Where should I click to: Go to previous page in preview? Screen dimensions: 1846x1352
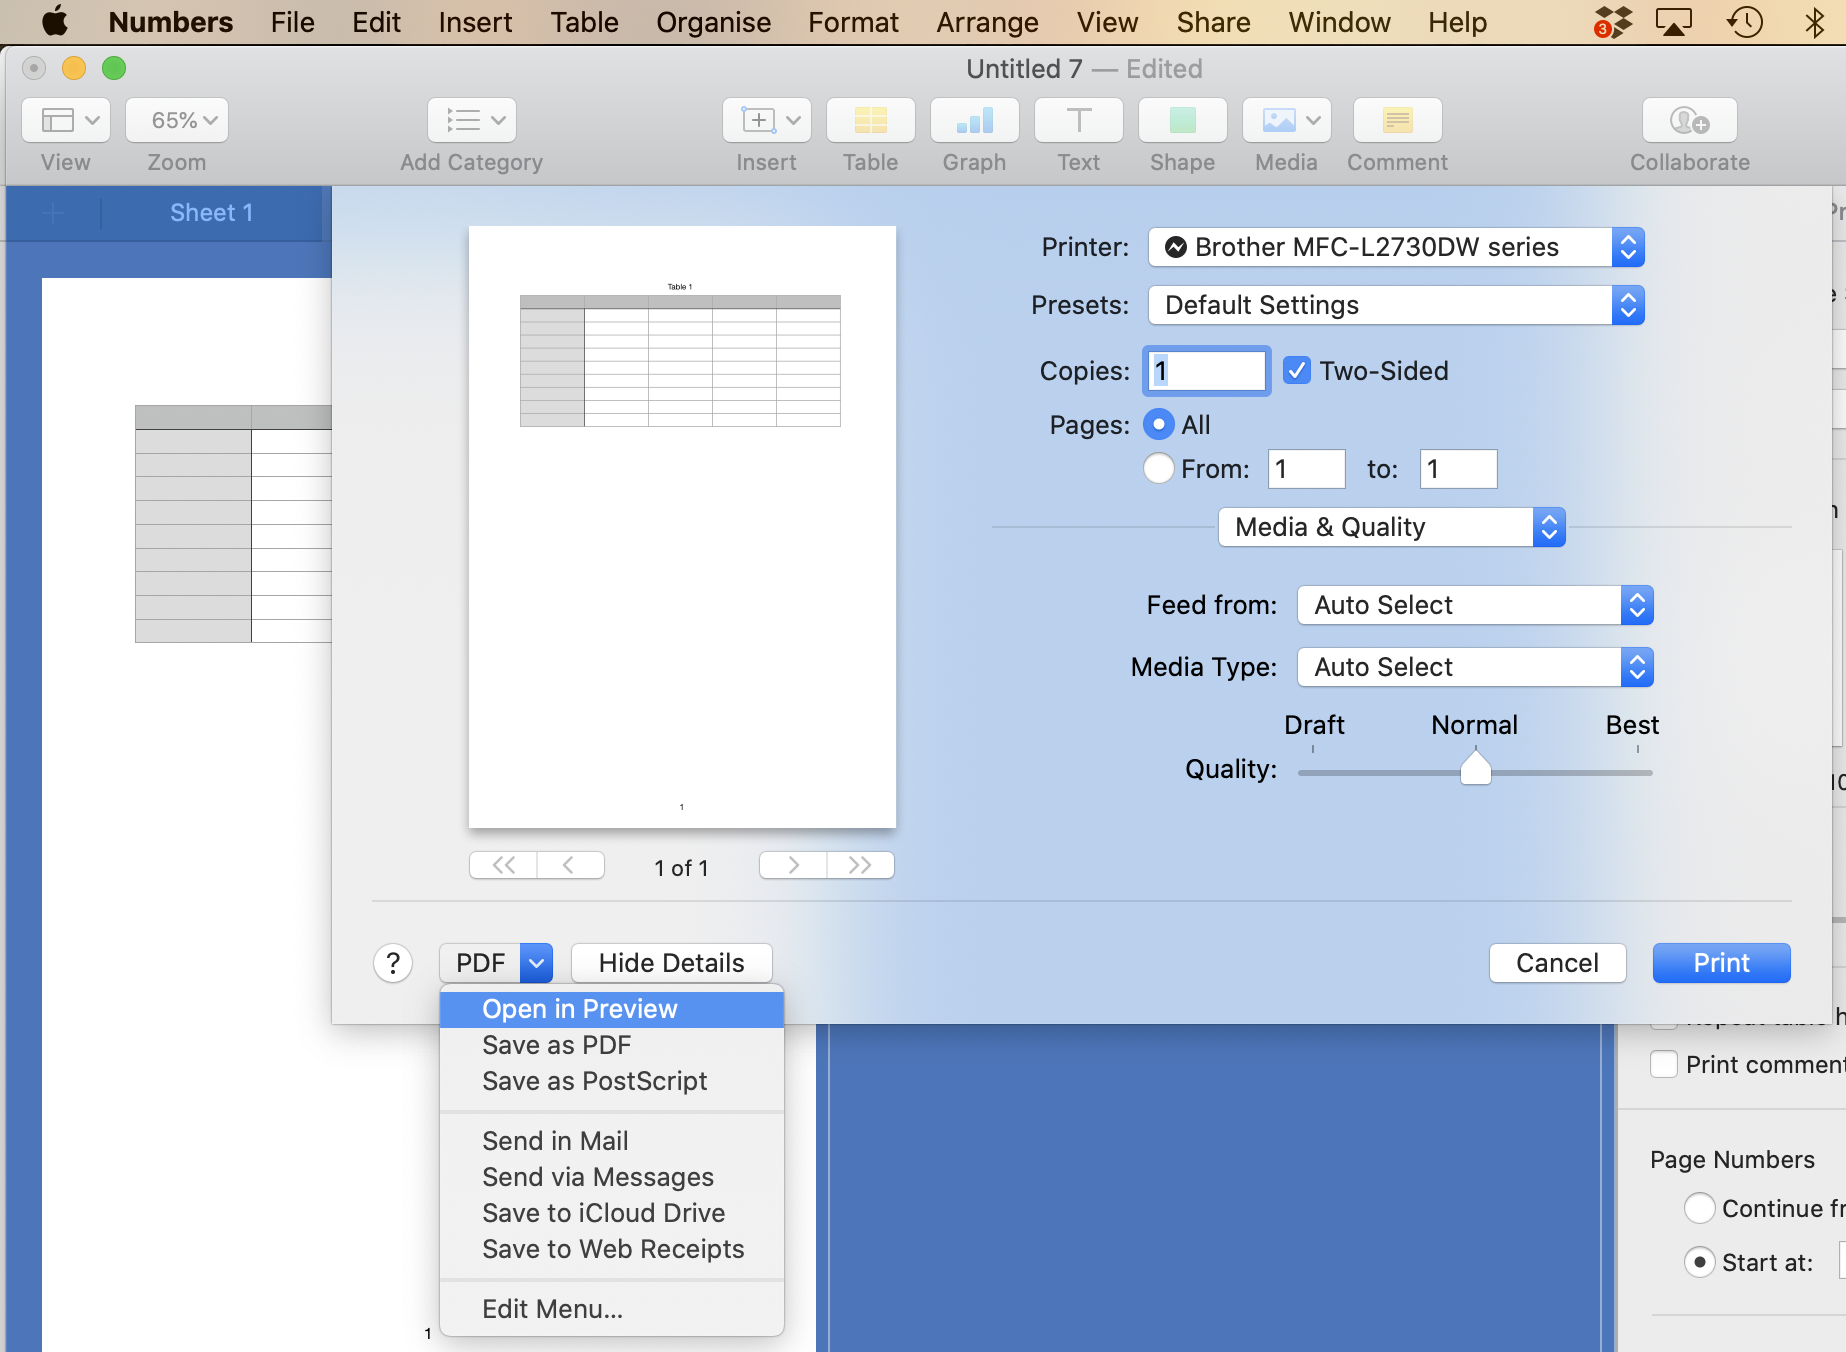(x=570, y=865)
